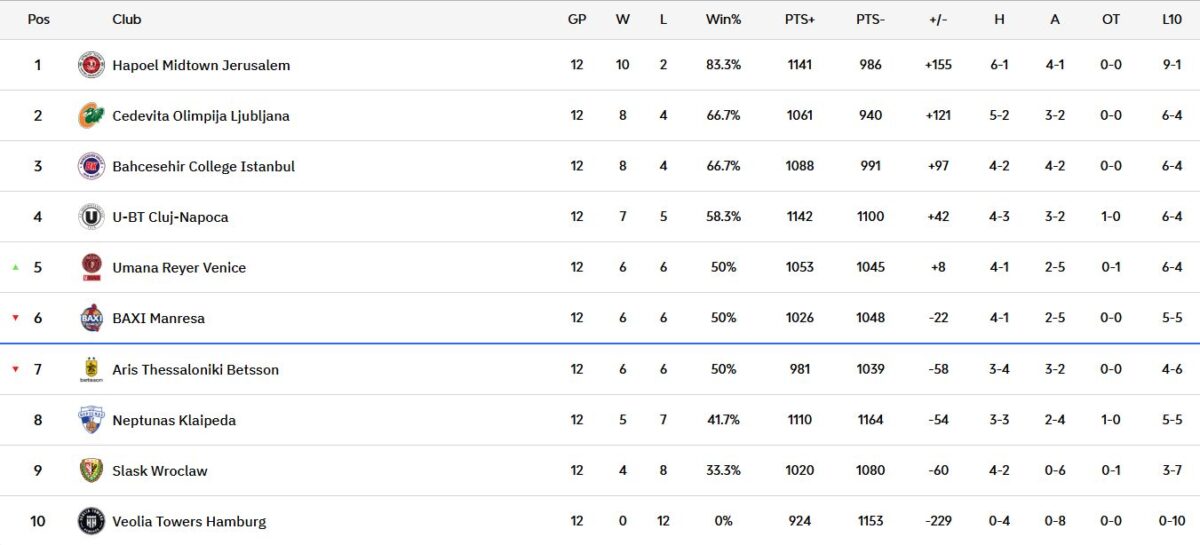Open the Veolia Towers Hamburg team link

coord(189,521)
